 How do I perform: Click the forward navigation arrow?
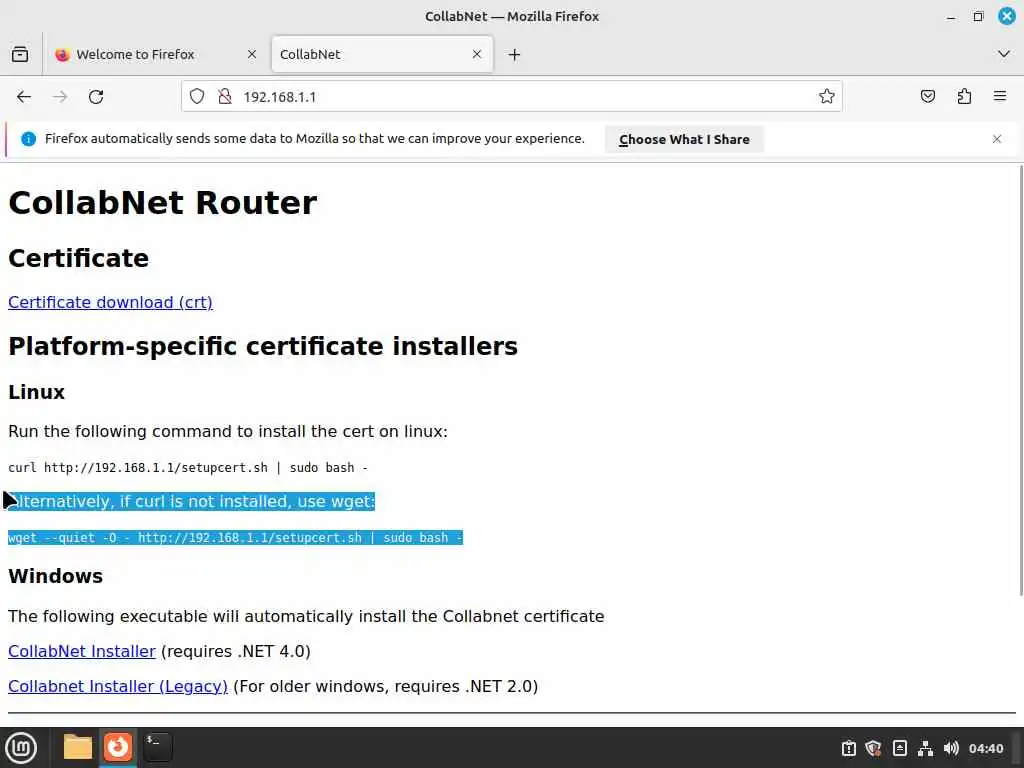[60, 97]
